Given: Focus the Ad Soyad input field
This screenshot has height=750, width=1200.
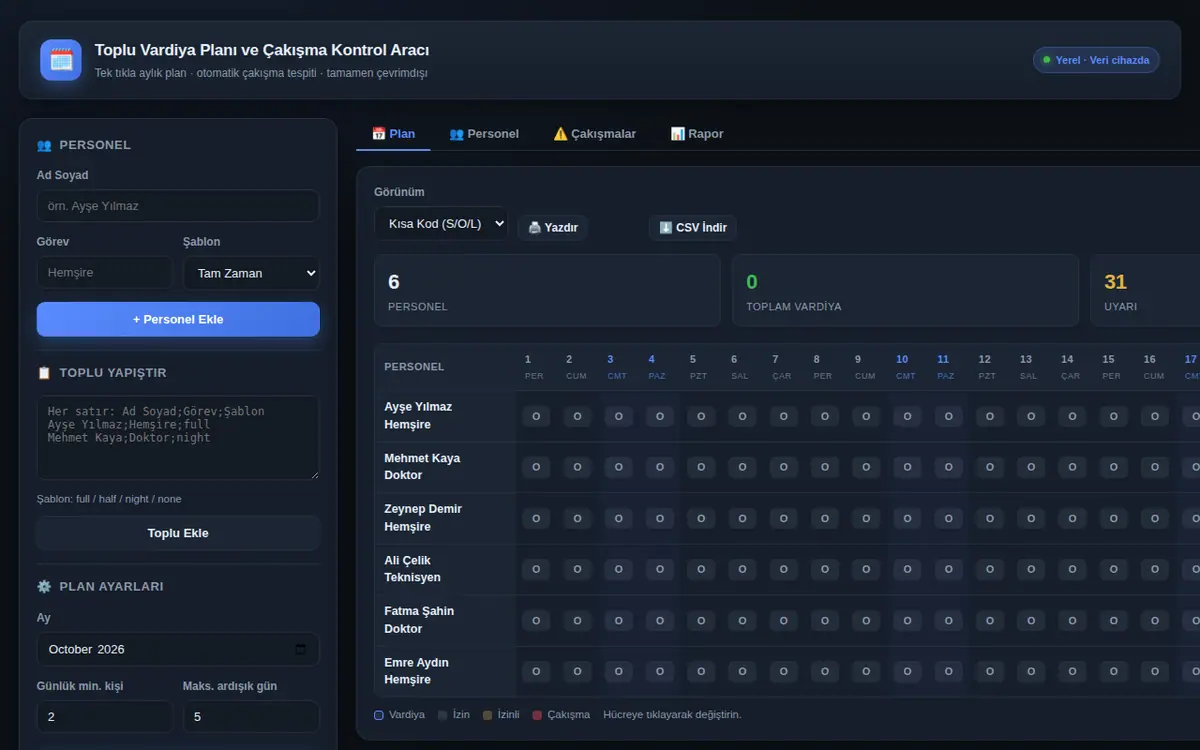Looking at the screenshot, I should [178, 206].
